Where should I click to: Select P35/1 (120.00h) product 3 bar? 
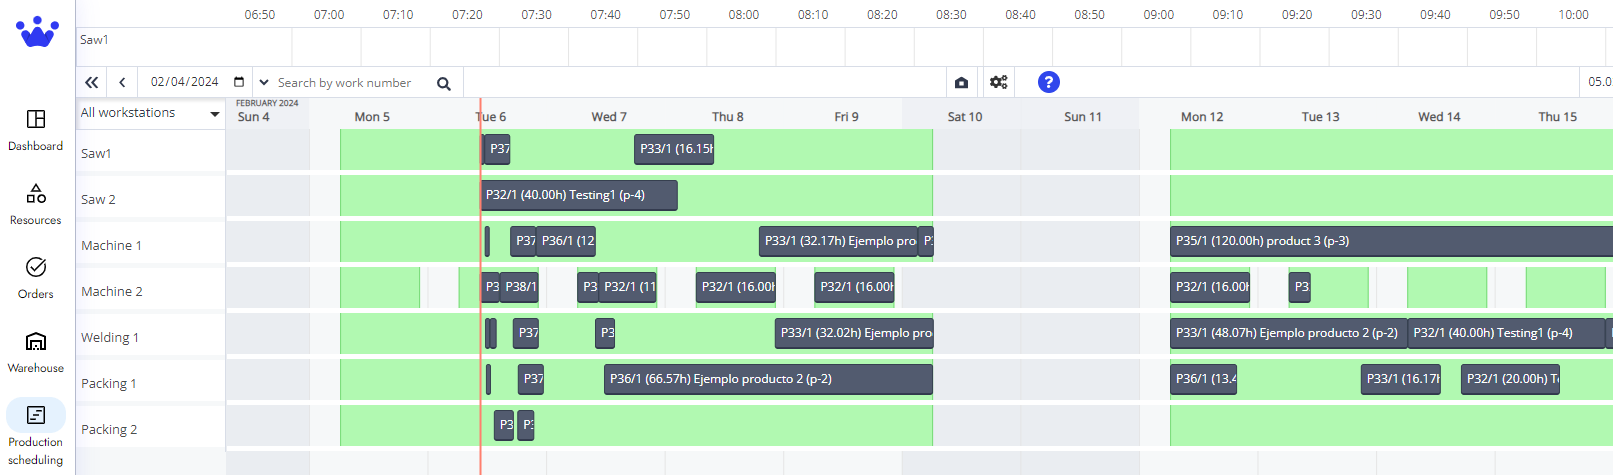tap(1390, 241)
